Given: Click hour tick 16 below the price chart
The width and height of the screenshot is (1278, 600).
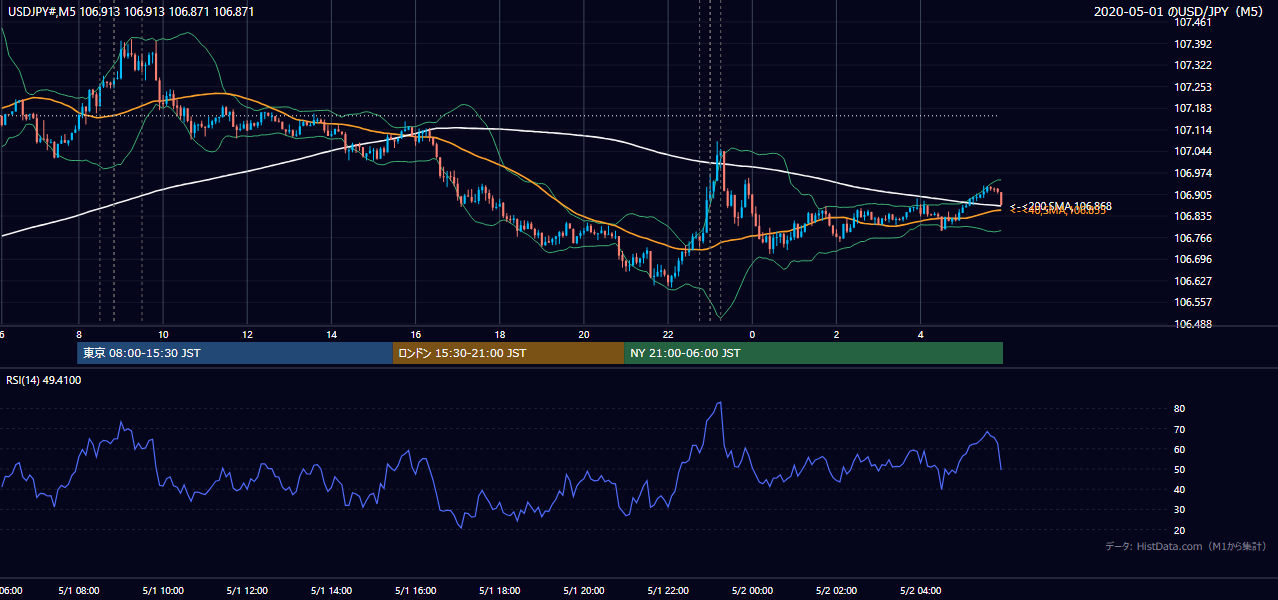Looking at the screenshot, I should 415,335.
